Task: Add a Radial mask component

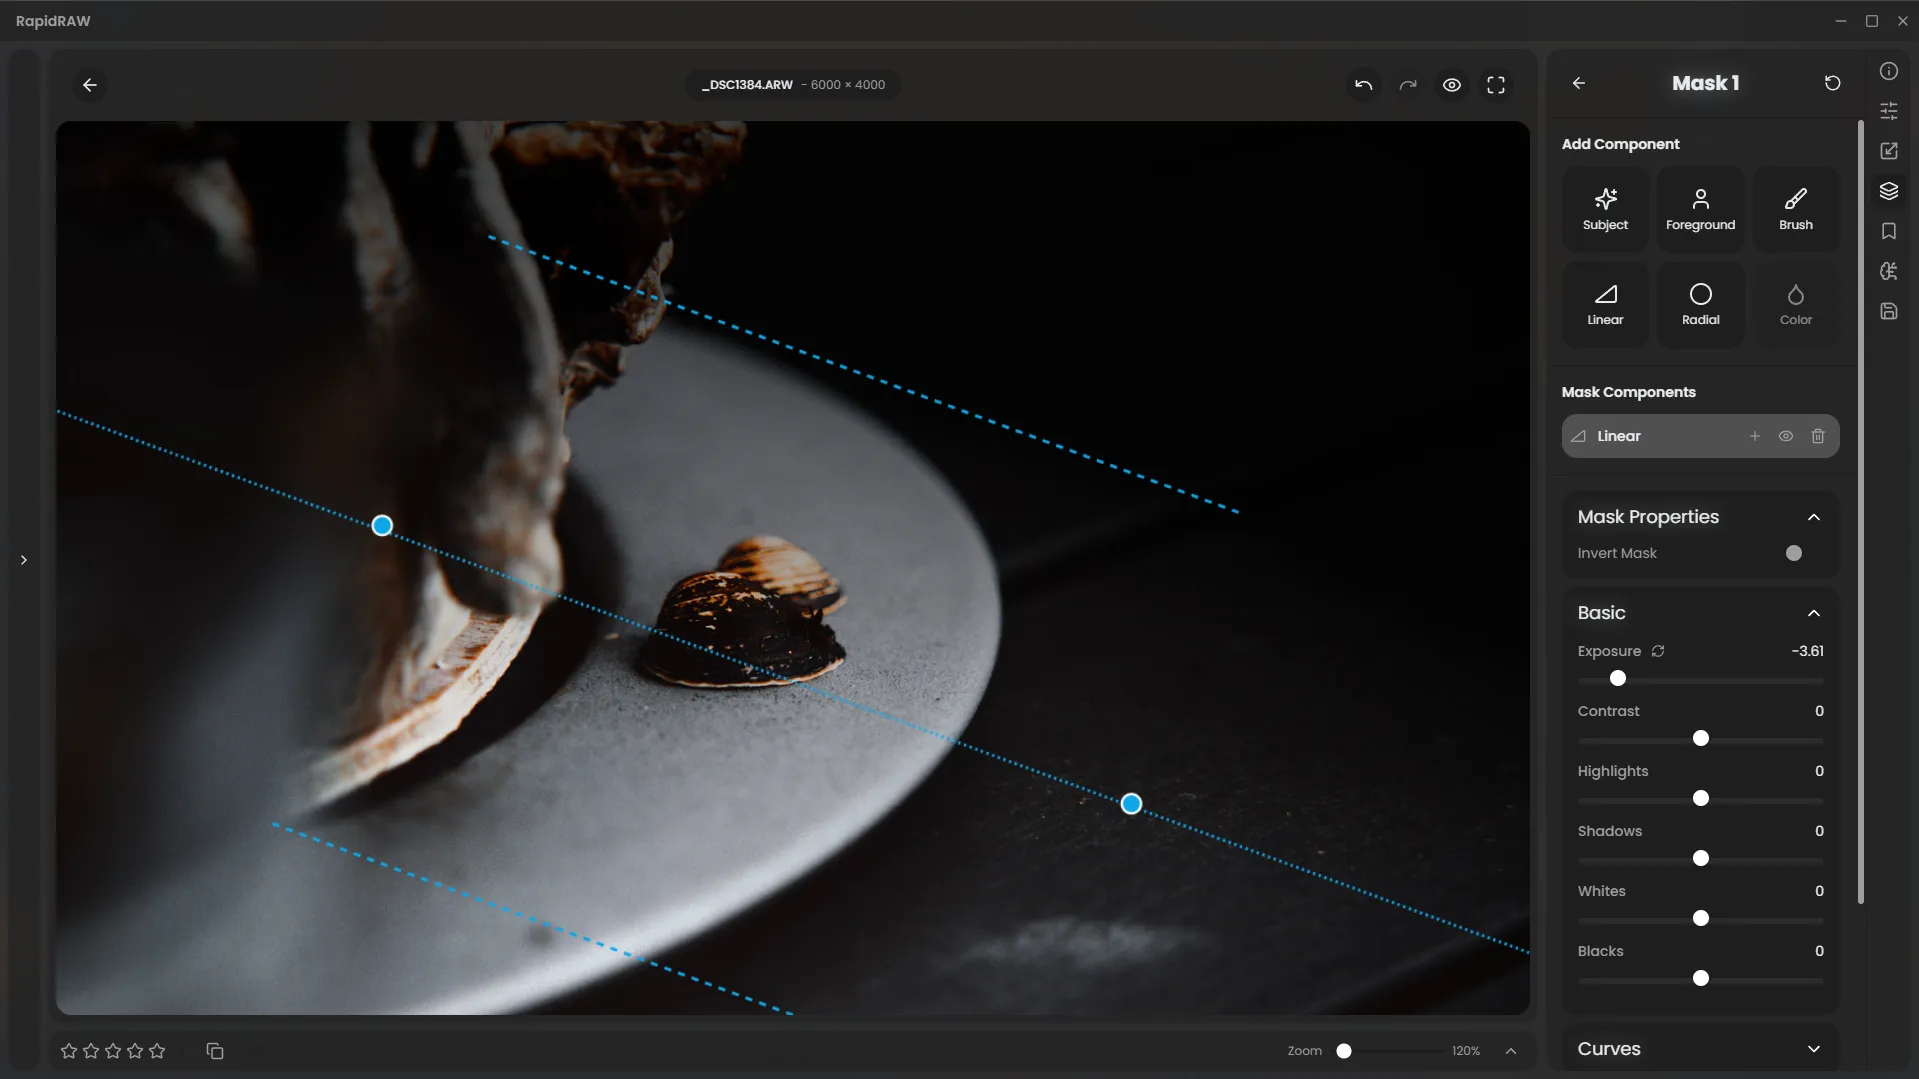Action: click(x=1700, y=304)
